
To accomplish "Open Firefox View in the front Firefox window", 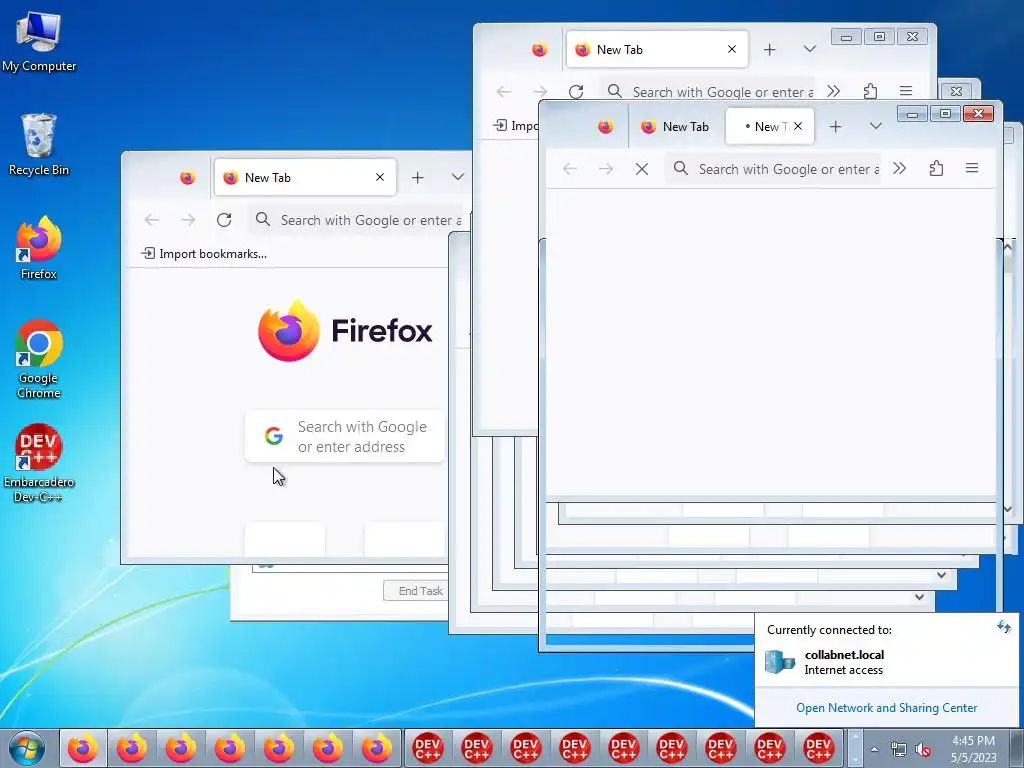I will [x=605, y=127].
